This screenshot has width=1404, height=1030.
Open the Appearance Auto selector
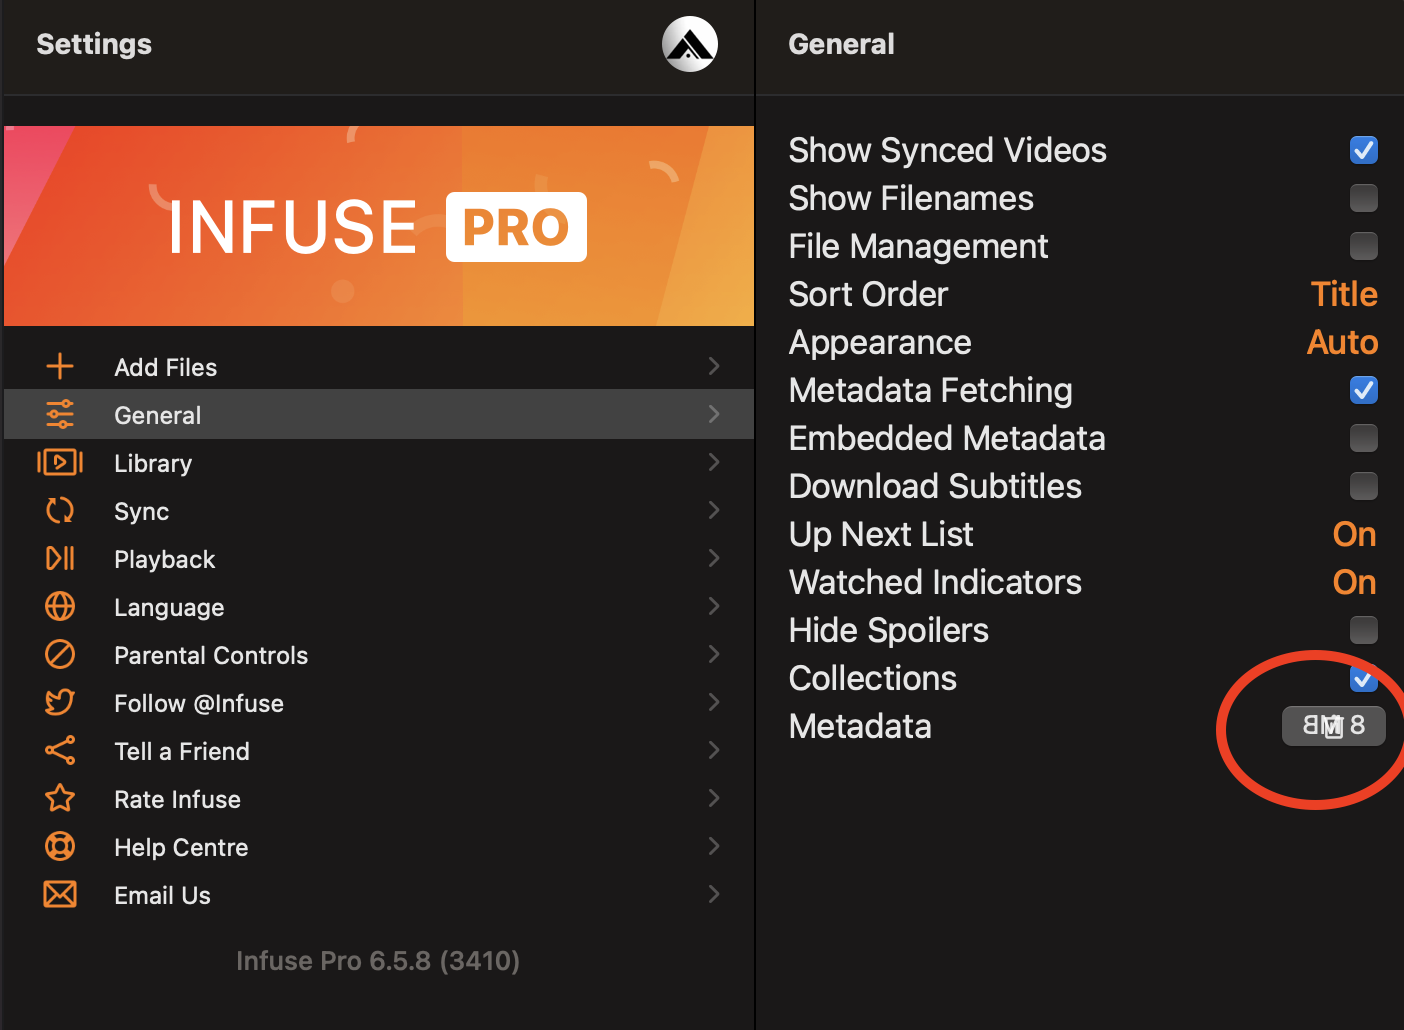pyautogui.click(x=1342, y=342)
